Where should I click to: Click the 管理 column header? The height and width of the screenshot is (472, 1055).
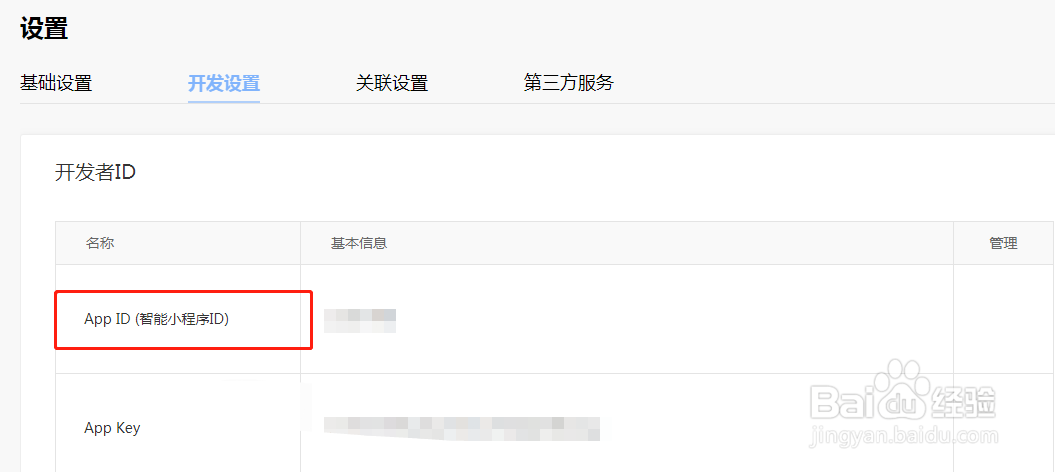coord(1003,243)
